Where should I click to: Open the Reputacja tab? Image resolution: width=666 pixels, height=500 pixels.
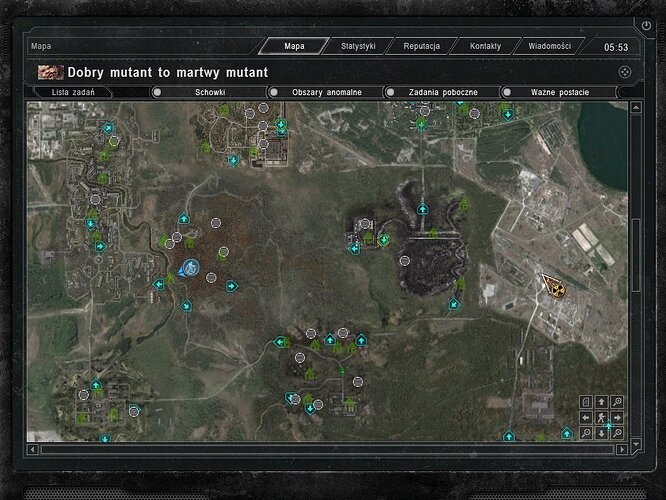point(421,46)
